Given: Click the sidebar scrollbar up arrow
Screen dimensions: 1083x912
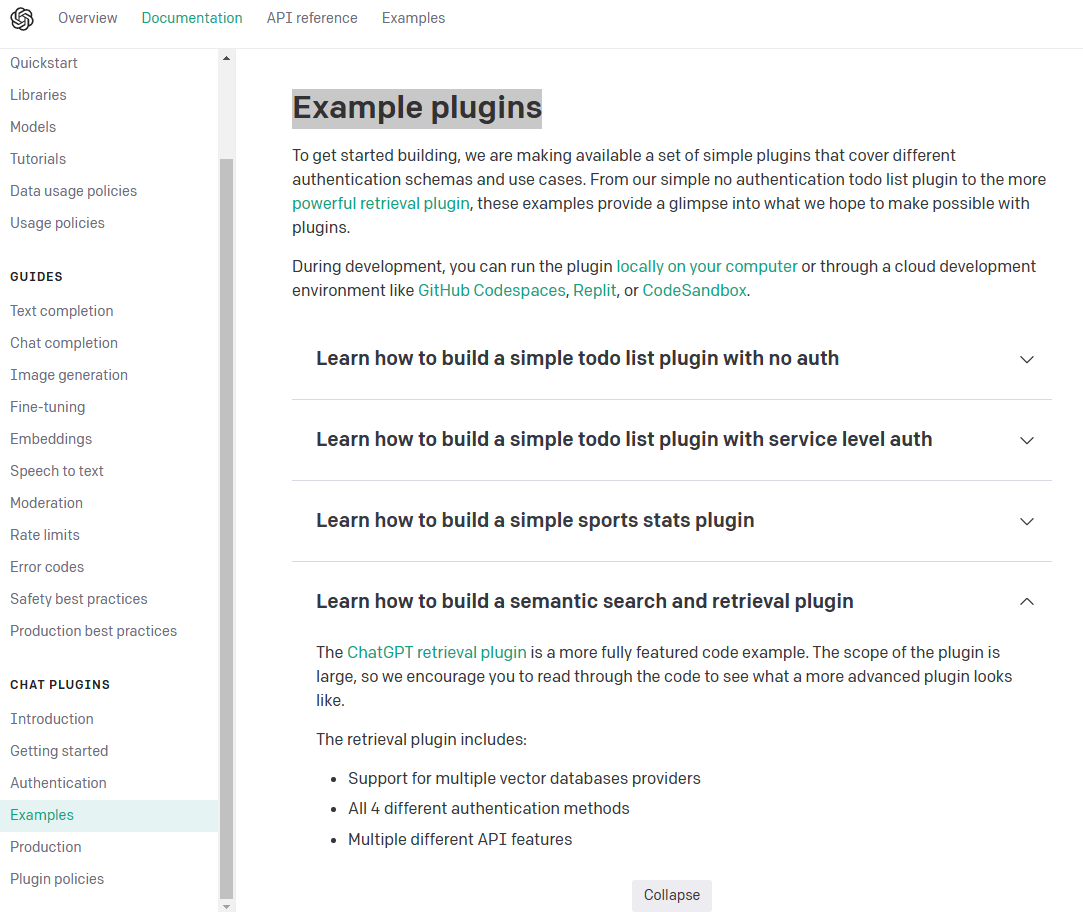Looking at the screenshot, I should [227, 59].
